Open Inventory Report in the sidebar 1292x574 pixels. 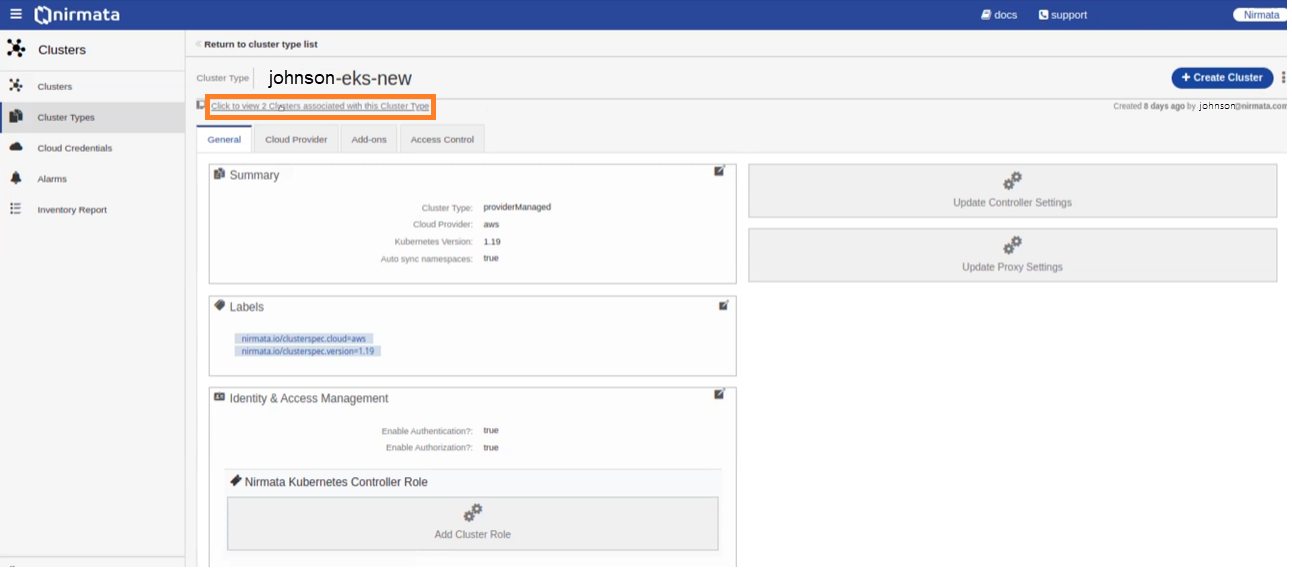(72, 210)
